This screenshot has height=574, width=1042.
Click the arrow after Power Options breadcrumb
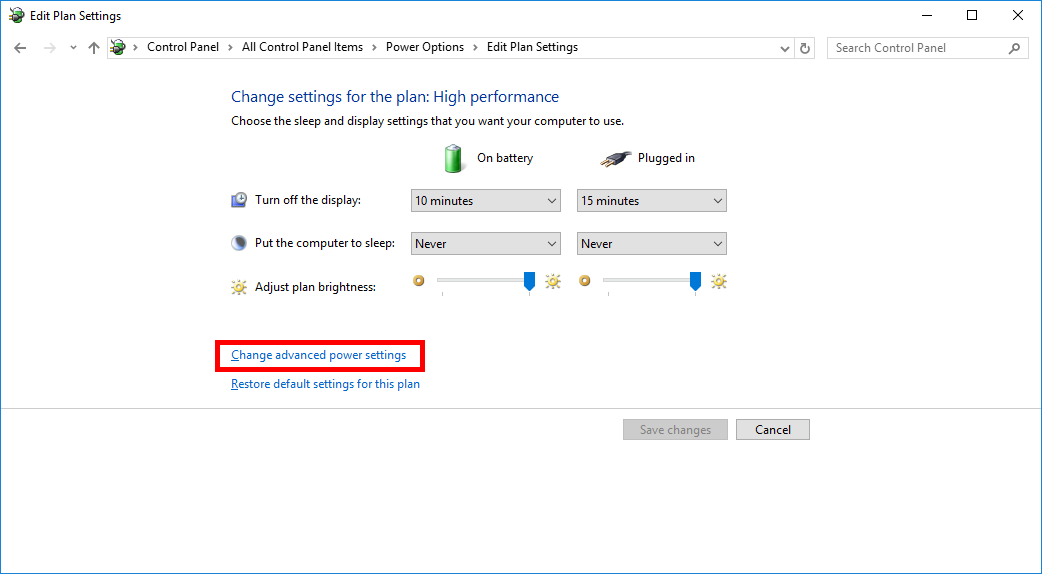point(475,48)
